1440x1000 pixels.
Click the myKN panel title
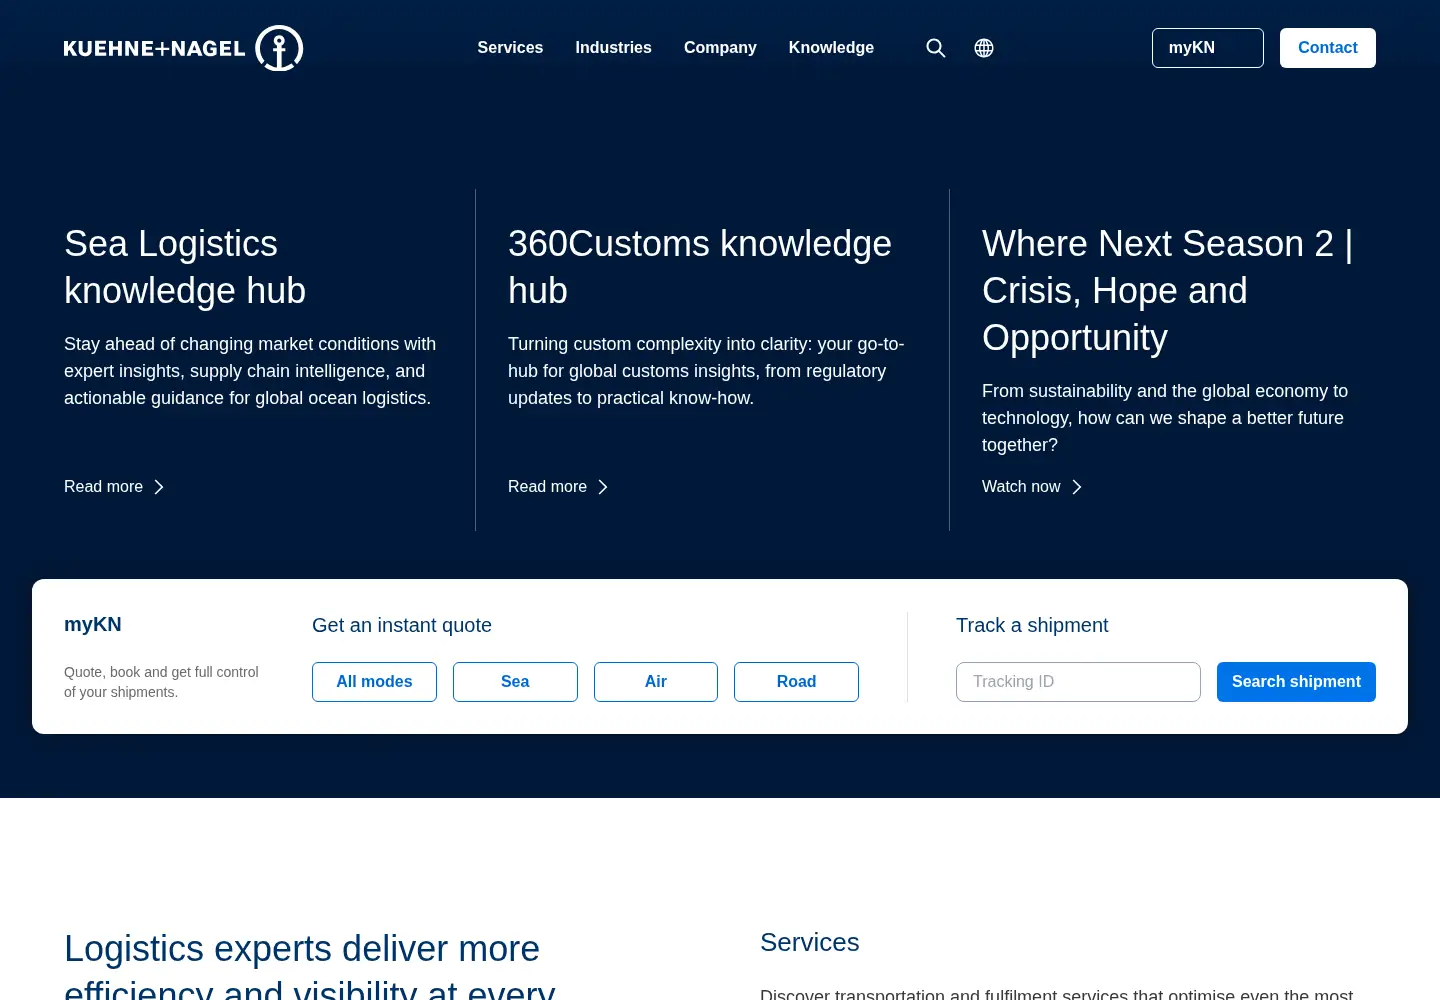(x=93, y=625)
